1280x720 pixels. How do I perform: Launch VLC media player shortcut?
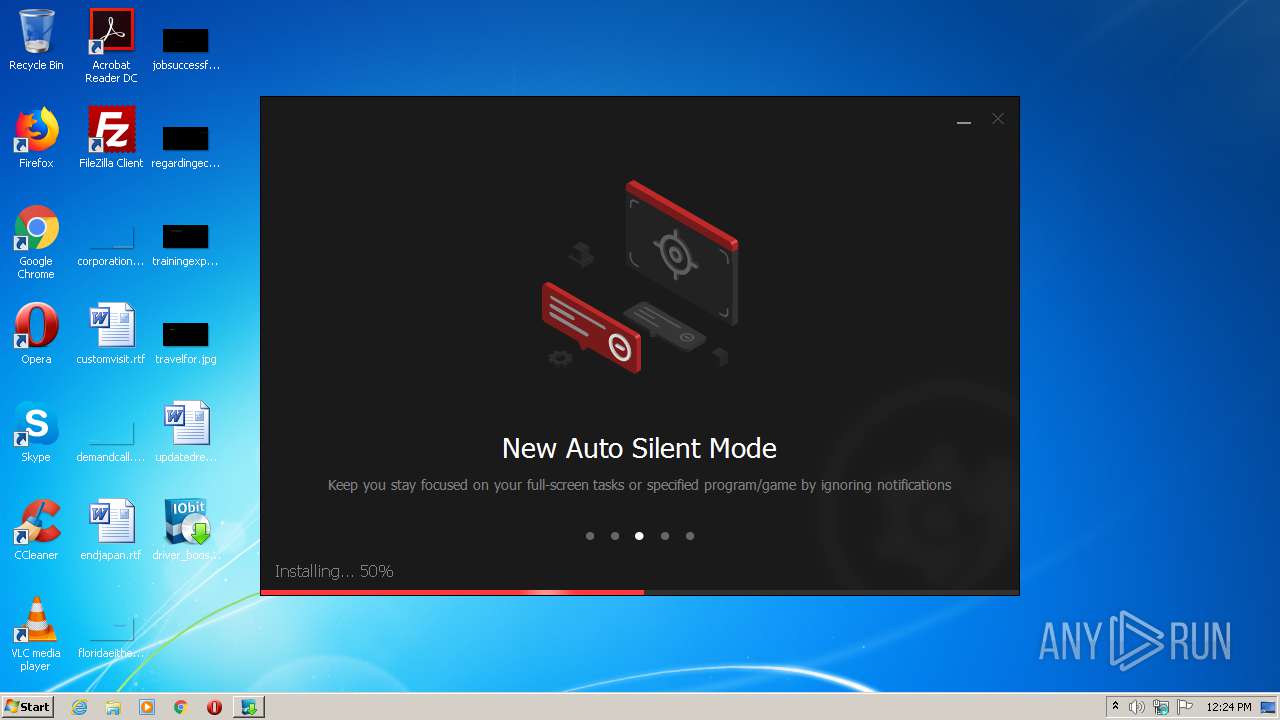(x=36, y=634)
